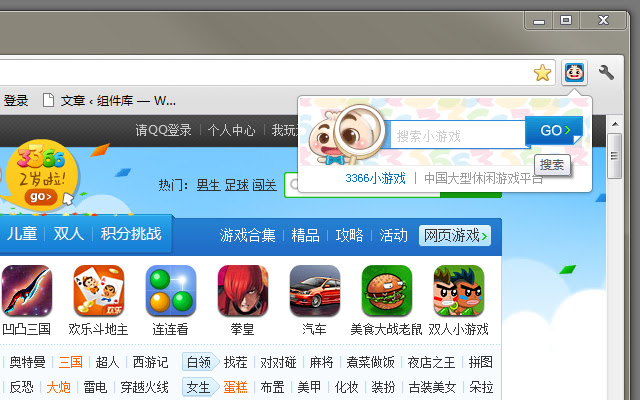Click the 古装美女 tag
This screenshot has width=640, height=400.
coord(432,387)
